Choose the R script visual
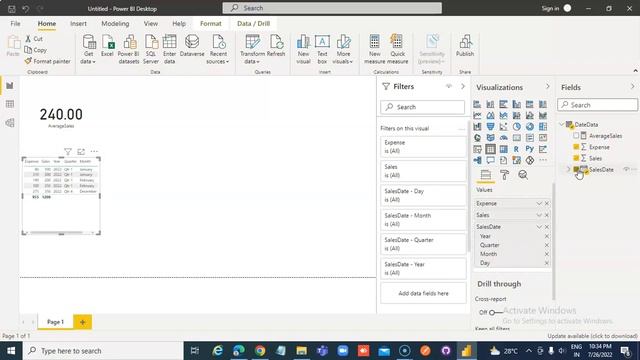This screenshot has width=640, height=360. [x=516, y=149]
